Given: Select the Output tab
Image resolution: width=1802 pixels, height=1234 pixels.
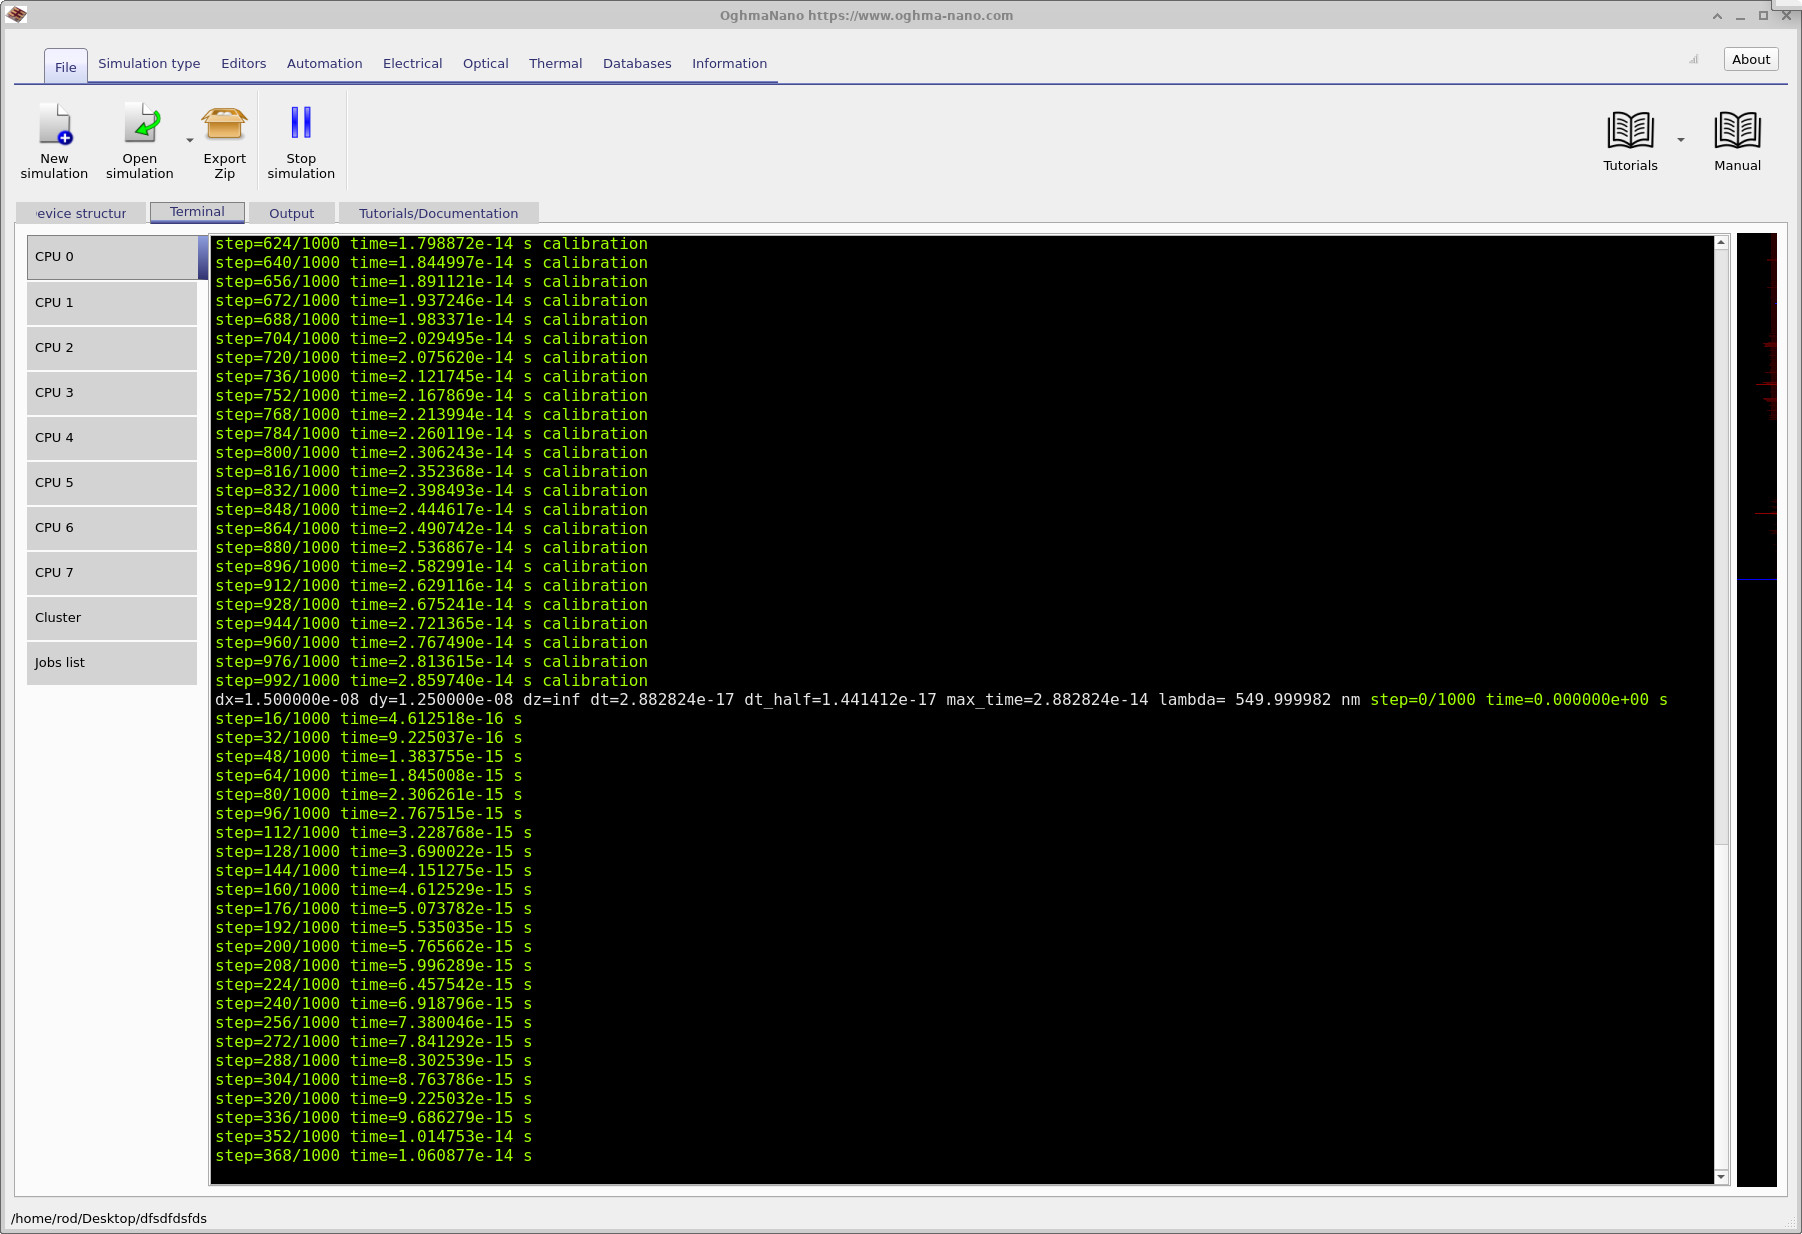Looking at the screenshot, I should pyautogui.click(x=291, y=213).
